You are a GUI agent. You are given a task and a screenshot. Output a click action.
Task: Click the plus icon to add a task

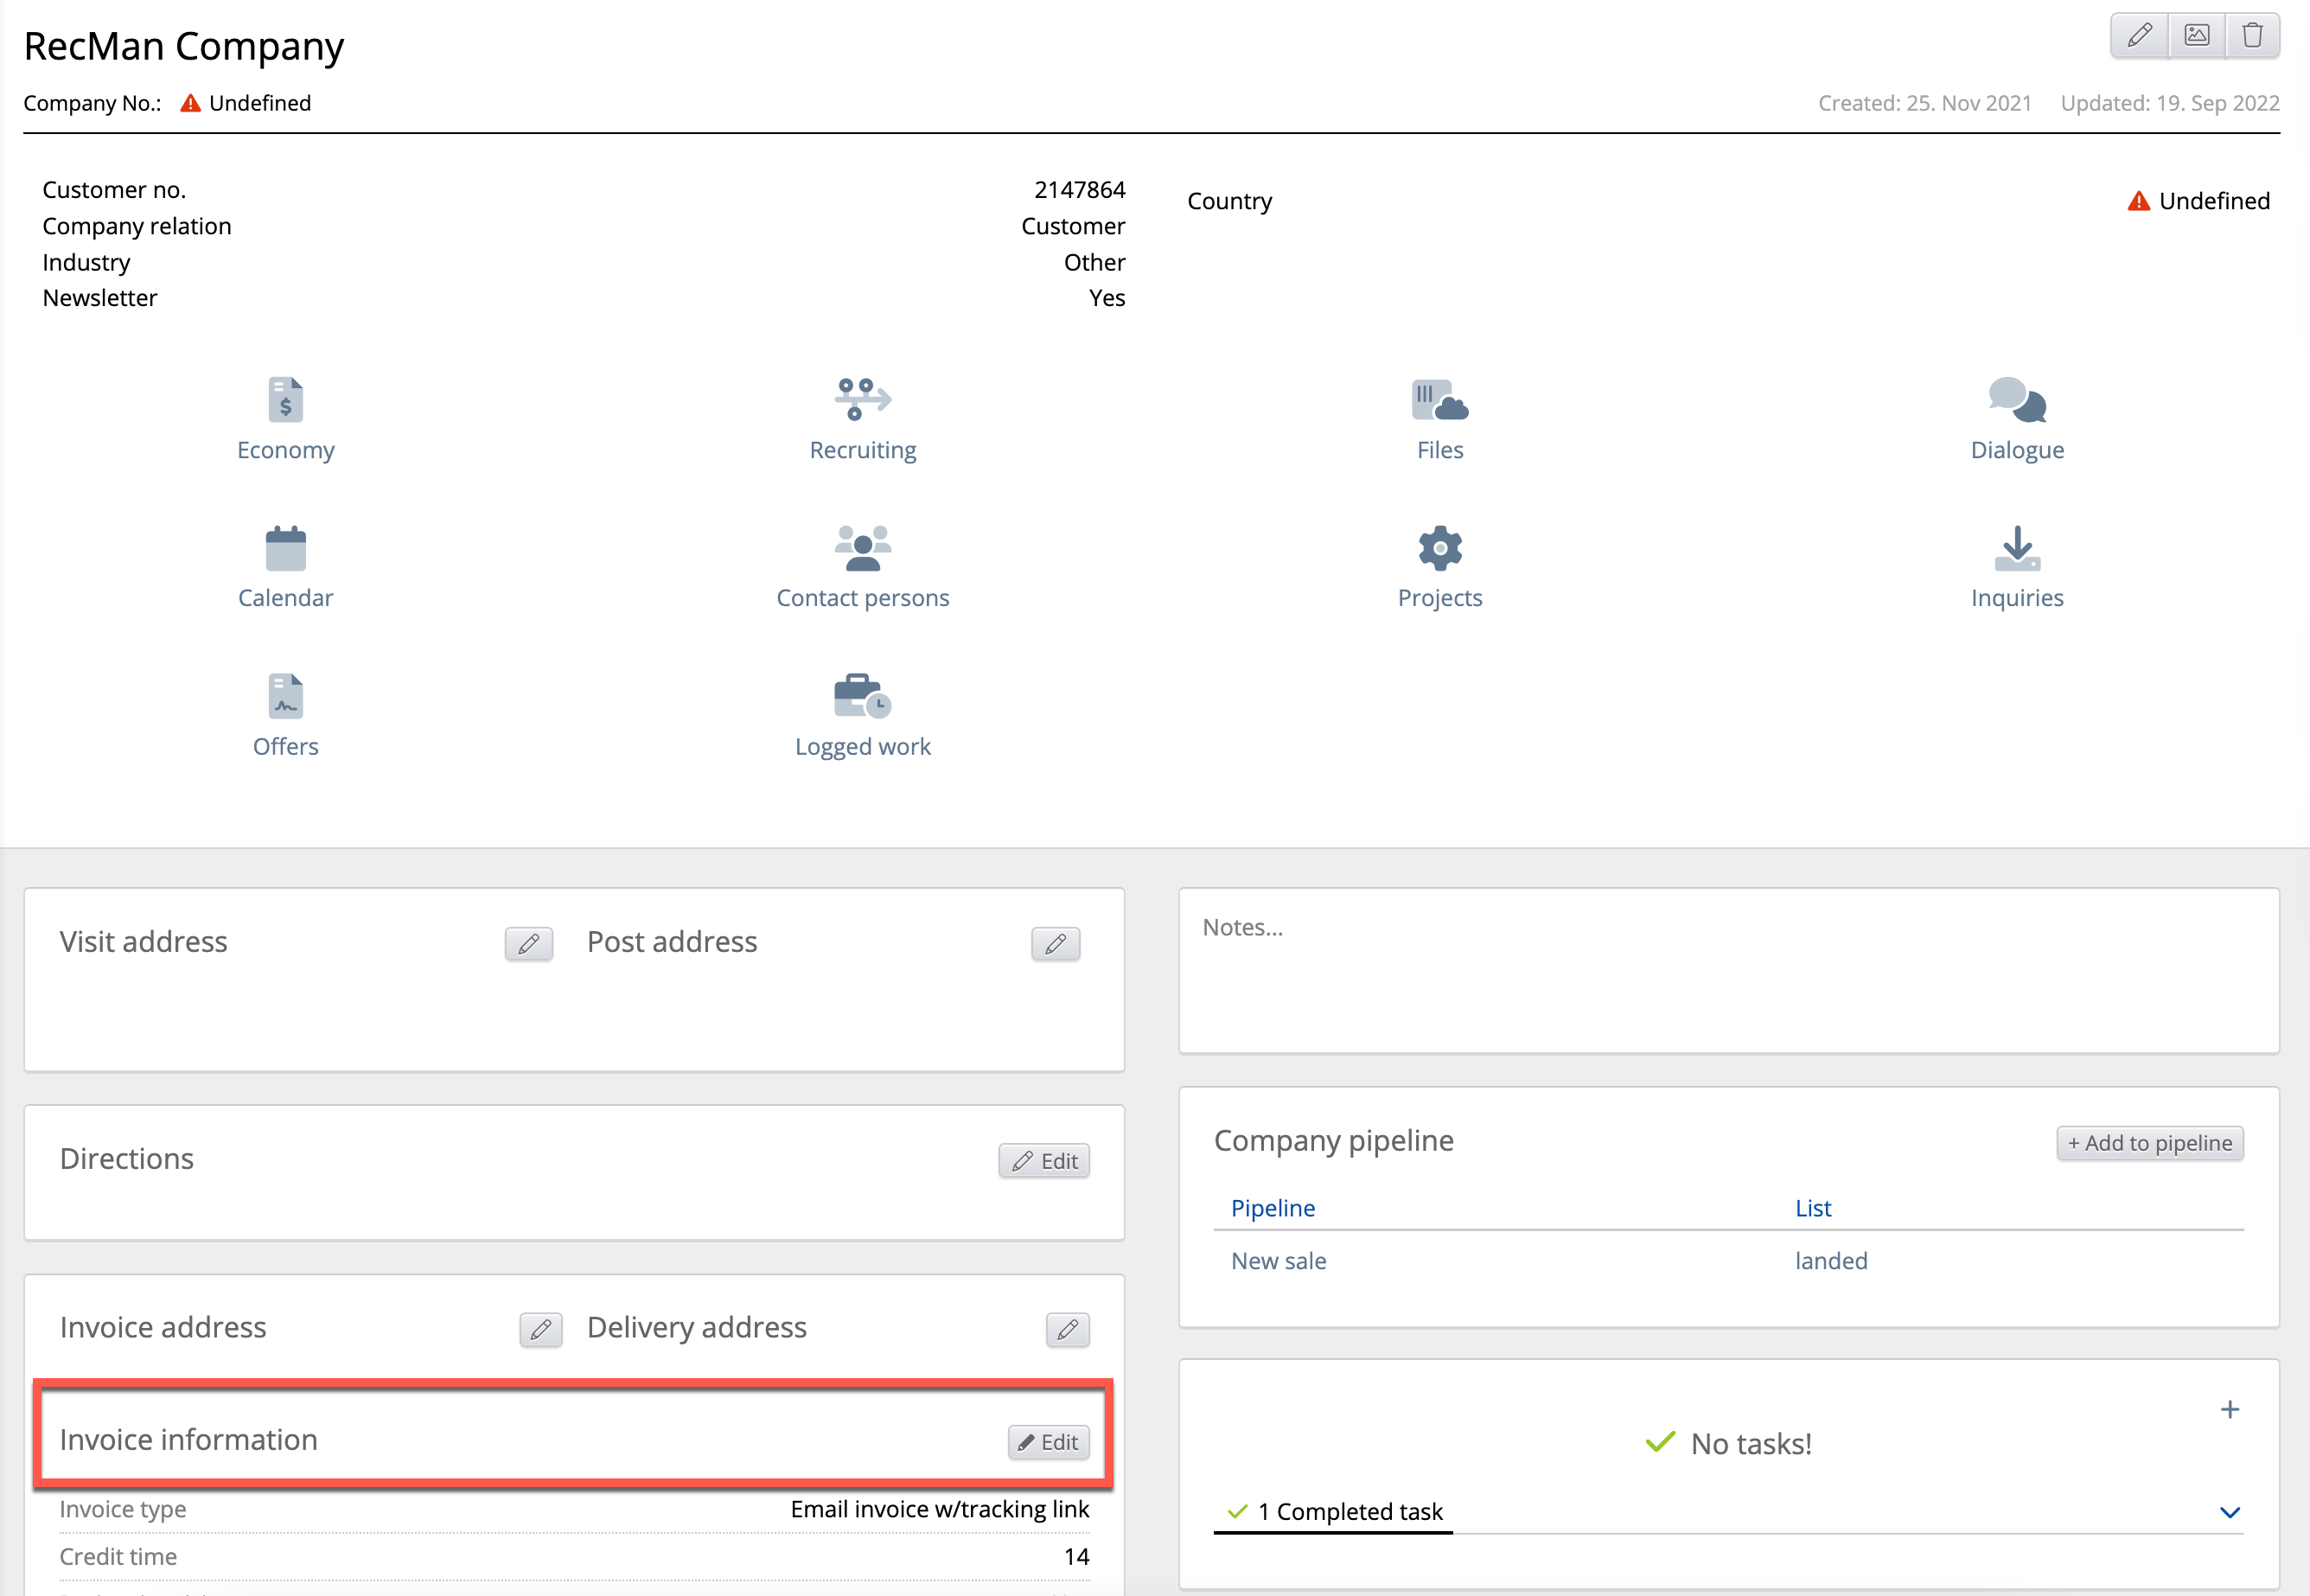point(2229,1410)
